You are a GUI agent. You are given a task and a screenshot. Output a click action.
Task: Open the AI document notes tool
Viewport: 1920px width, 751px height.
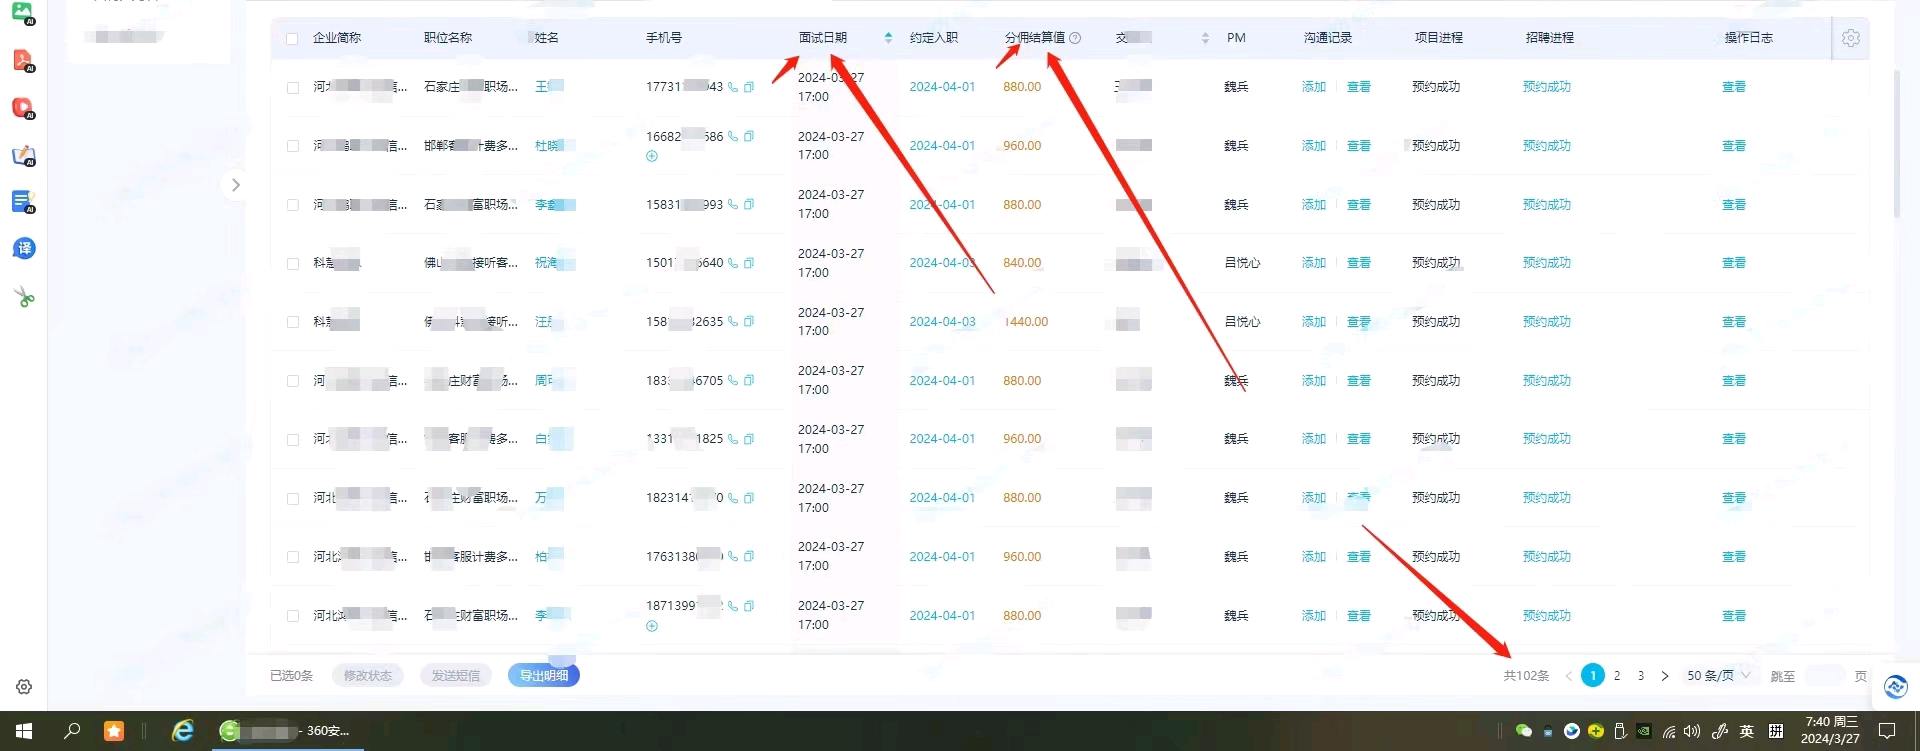point(23,201)
